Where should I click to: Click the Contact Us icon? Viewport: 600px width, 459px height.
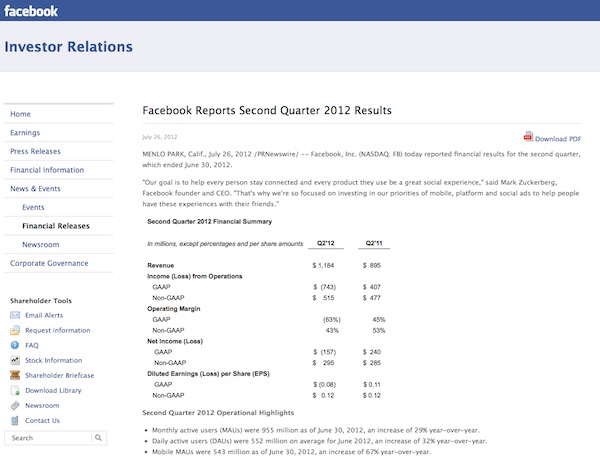pyautogui.click(x=15, y=420)
